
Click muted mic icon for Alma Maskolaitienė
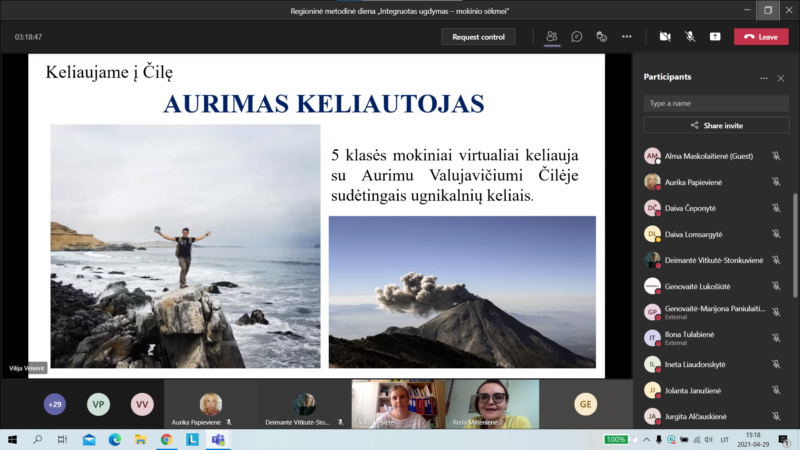pos(776,156)
